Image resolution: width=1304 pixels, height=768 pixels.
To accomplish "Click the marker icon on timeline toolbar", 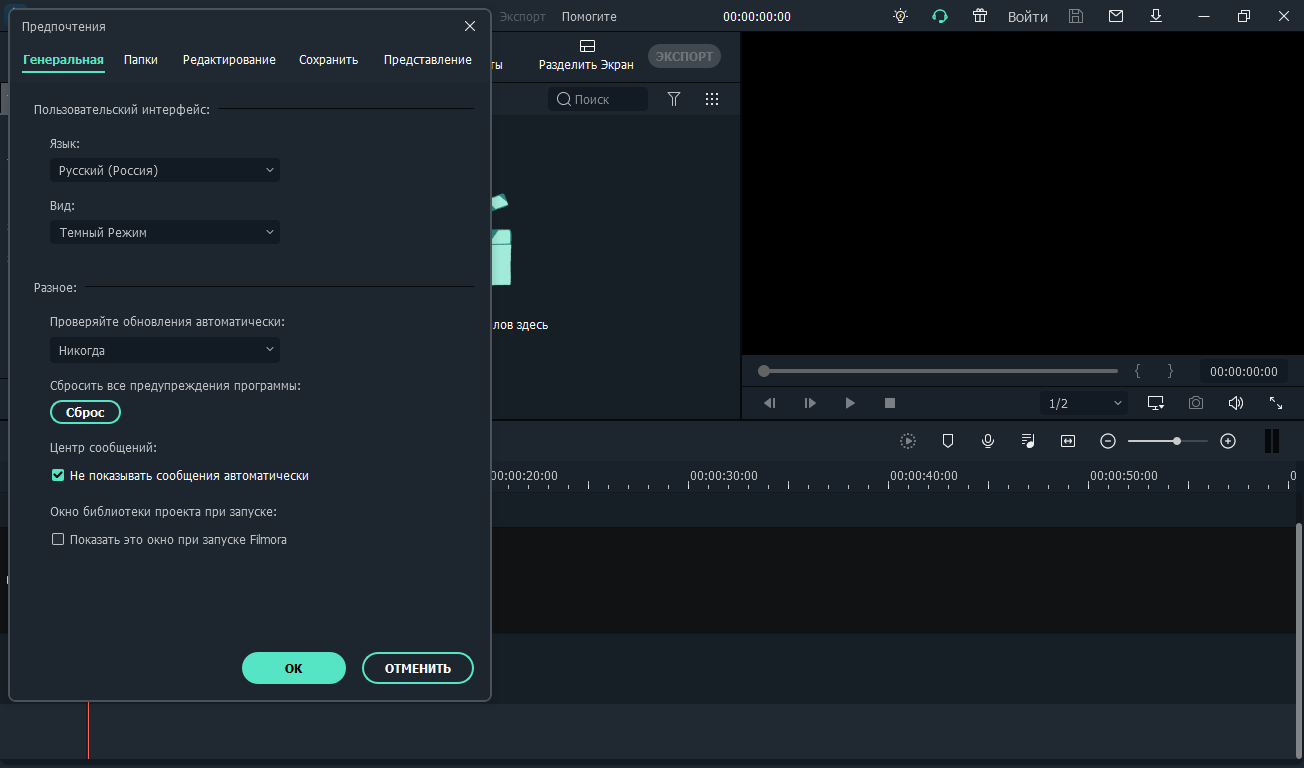I will 948,441.
